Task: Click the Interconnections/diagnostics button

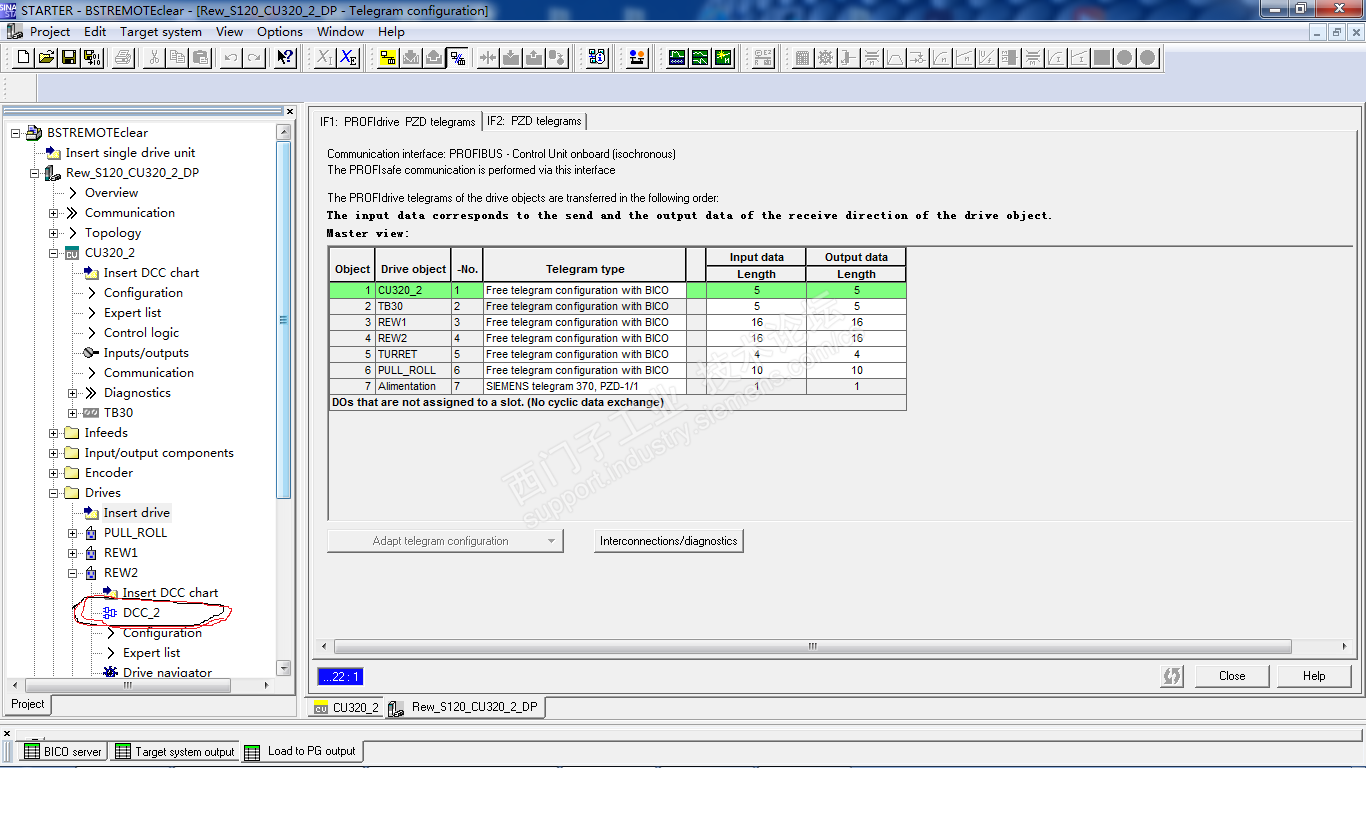Action: pyautogui.click(x=669, y=541)
